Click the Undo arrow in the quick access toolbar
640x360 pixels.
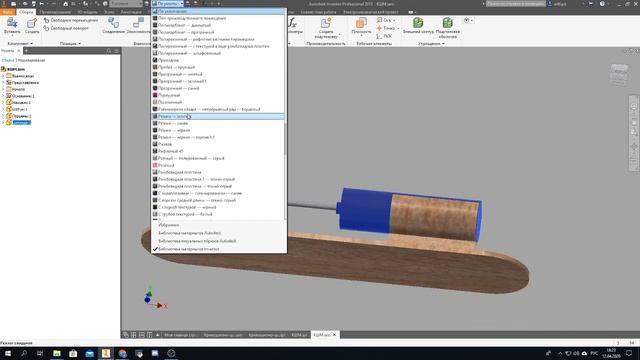click(x=42, y=4)
